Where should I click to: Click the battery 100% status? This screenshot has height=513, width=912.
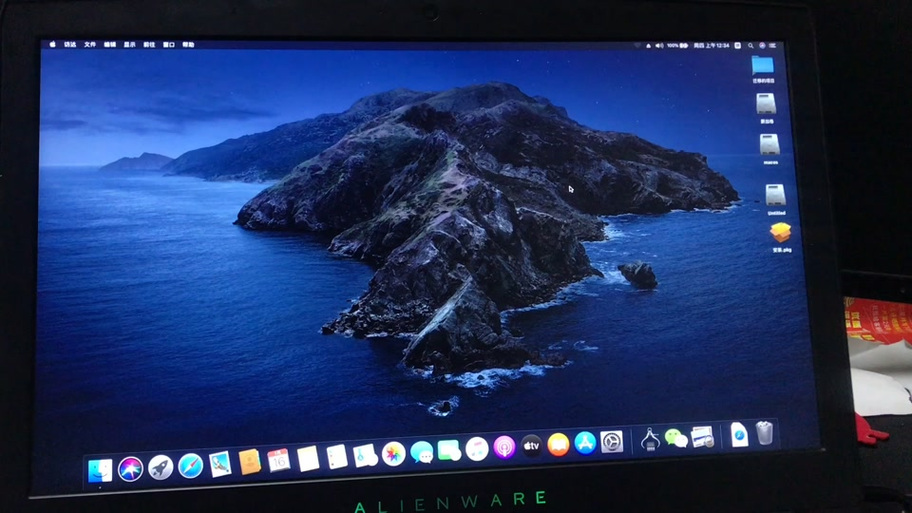coord(678,45)
